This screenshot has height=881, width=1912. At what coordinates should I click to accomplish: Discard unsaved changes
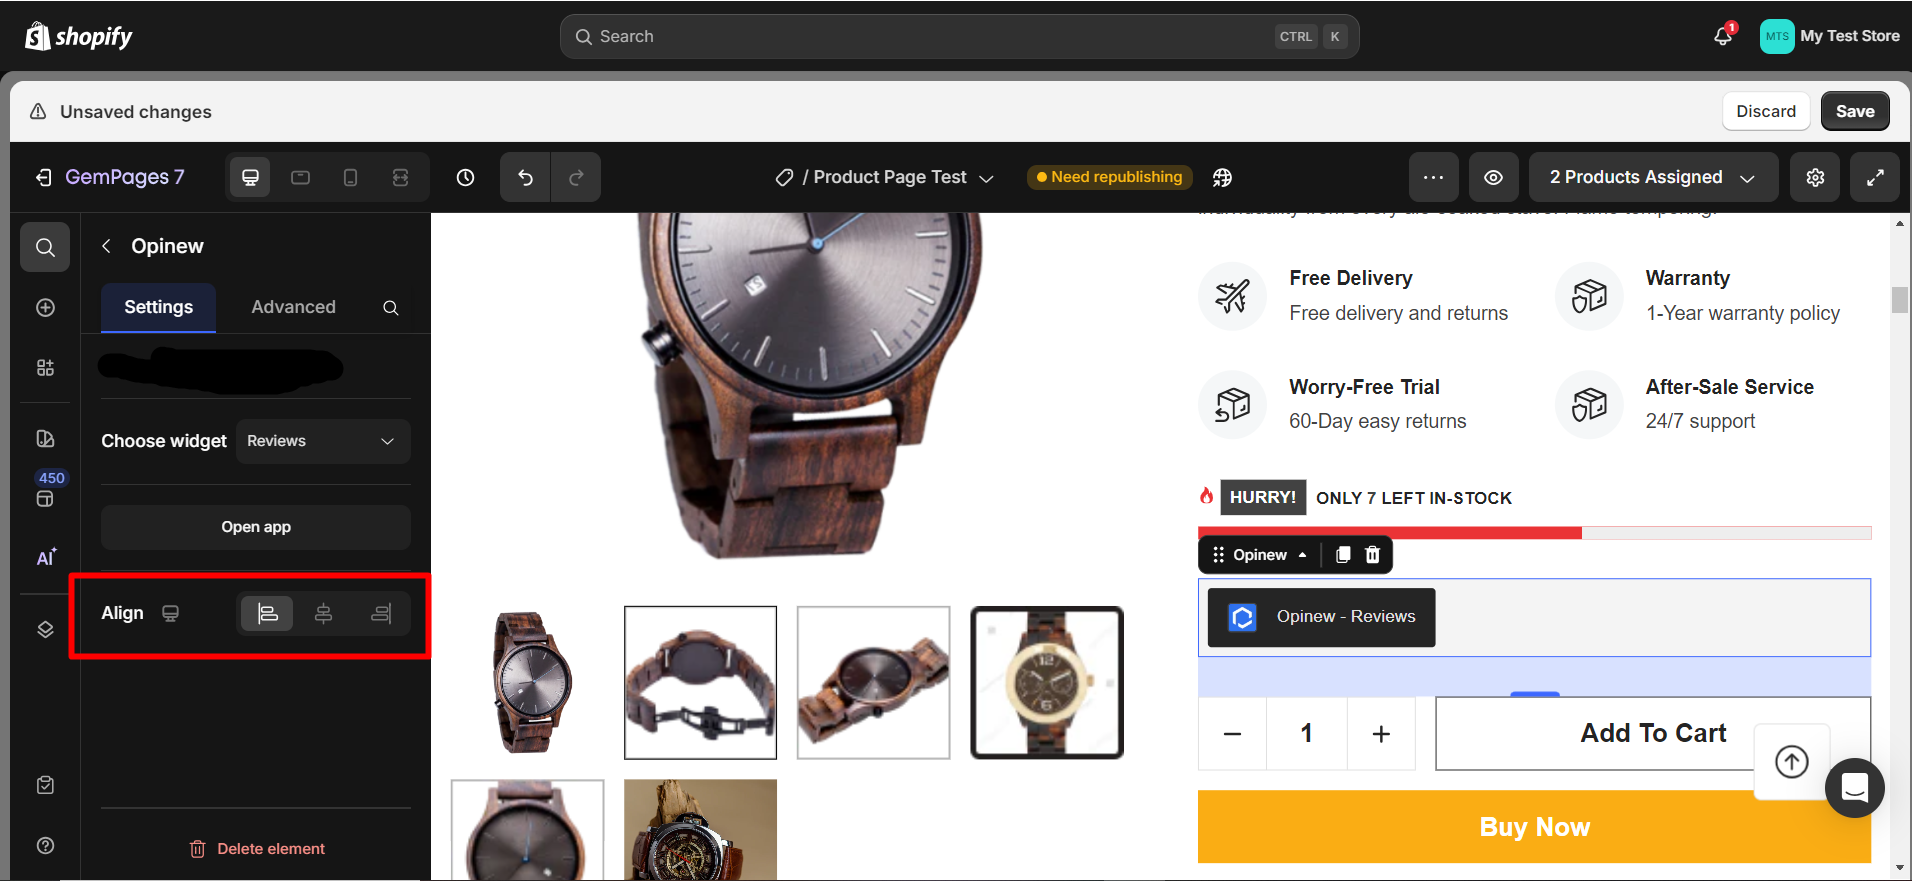[x=1766, y=111]
